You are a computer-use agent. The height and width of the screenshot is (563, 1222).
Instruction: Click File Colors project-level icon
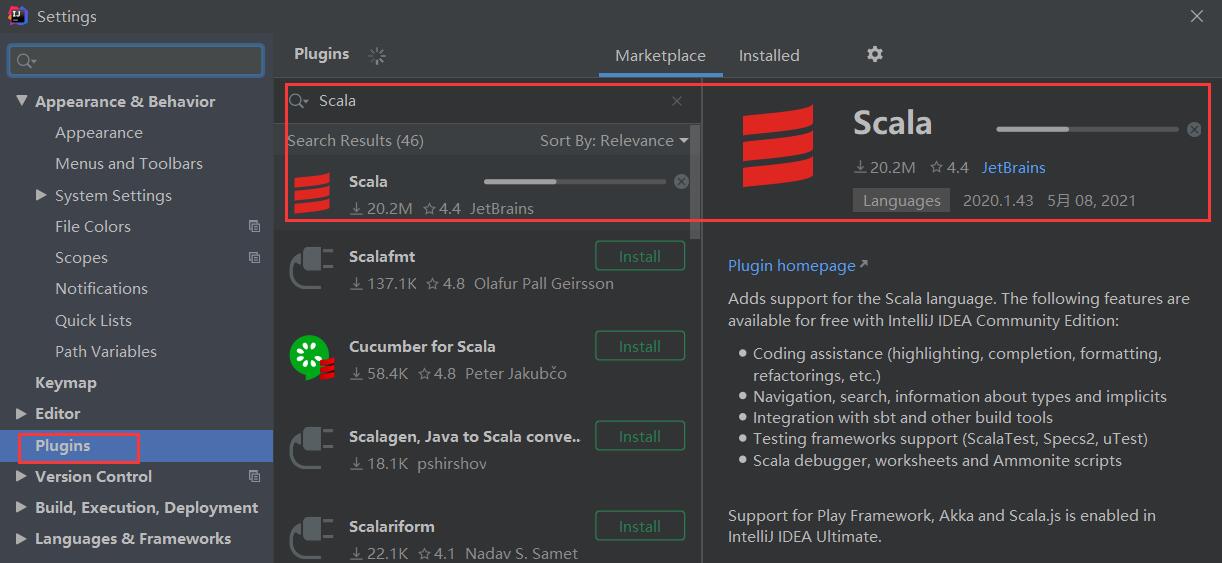tap(254, 226)
